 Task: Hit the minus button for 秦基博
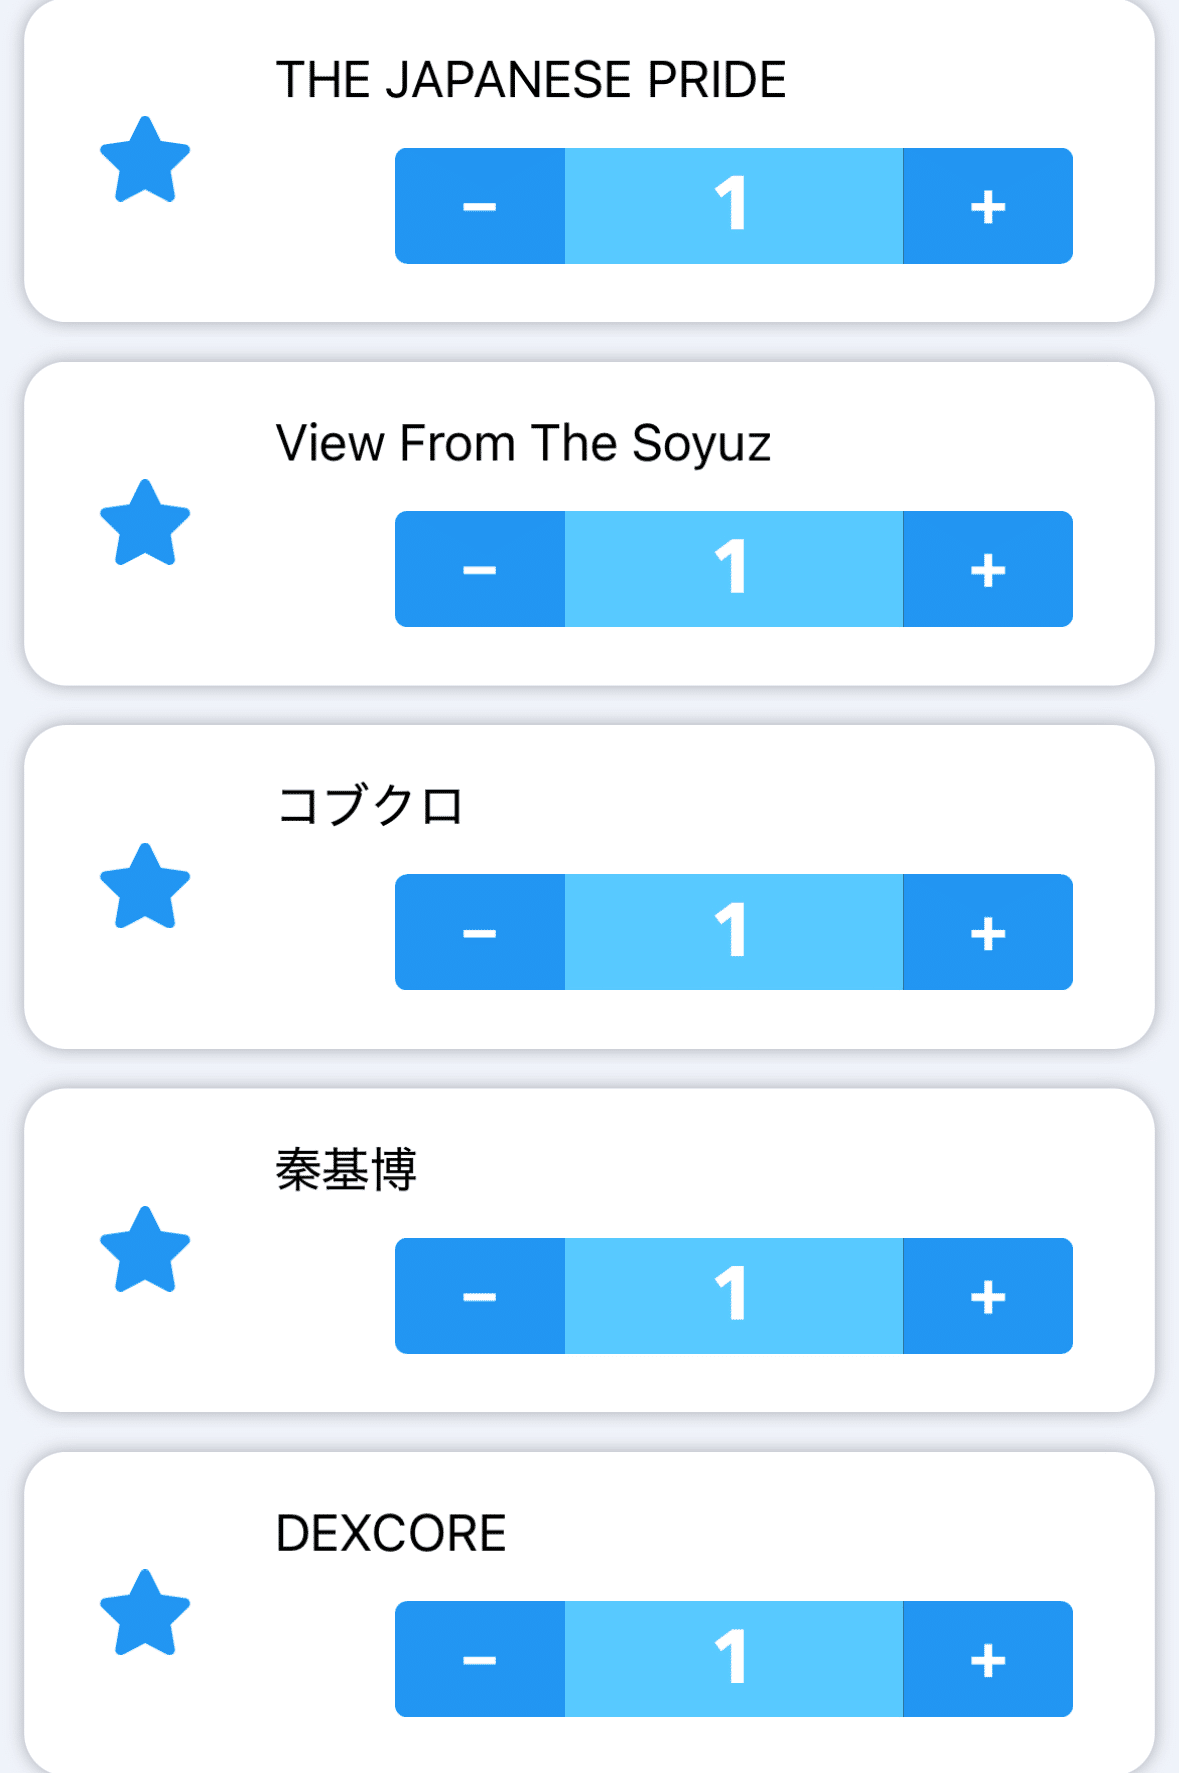click(x=480, y=1296)
